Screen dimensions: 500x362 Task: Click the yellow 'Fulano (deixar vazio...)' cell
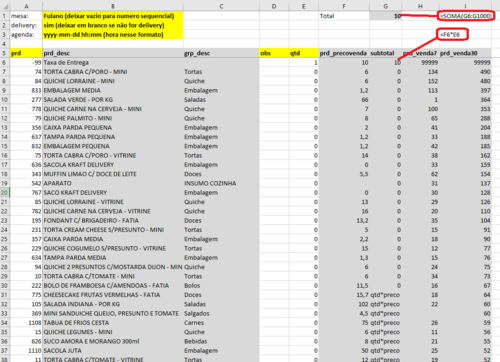pos(113,16)
